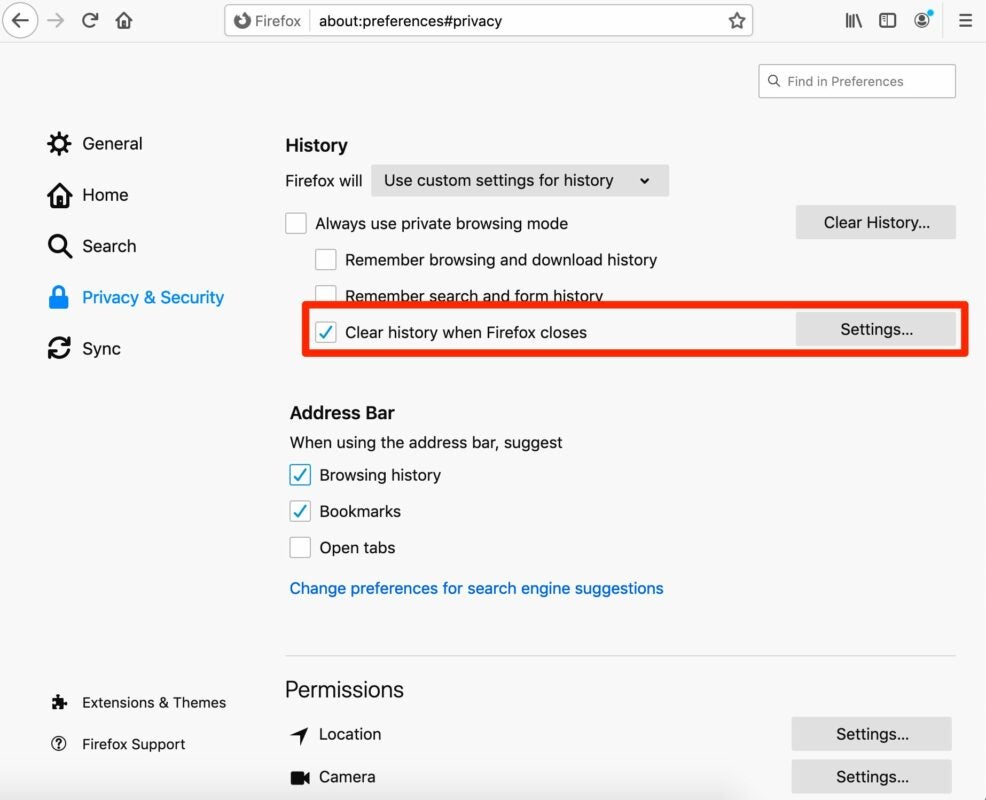Open the Library icon in toolbar

853,20
